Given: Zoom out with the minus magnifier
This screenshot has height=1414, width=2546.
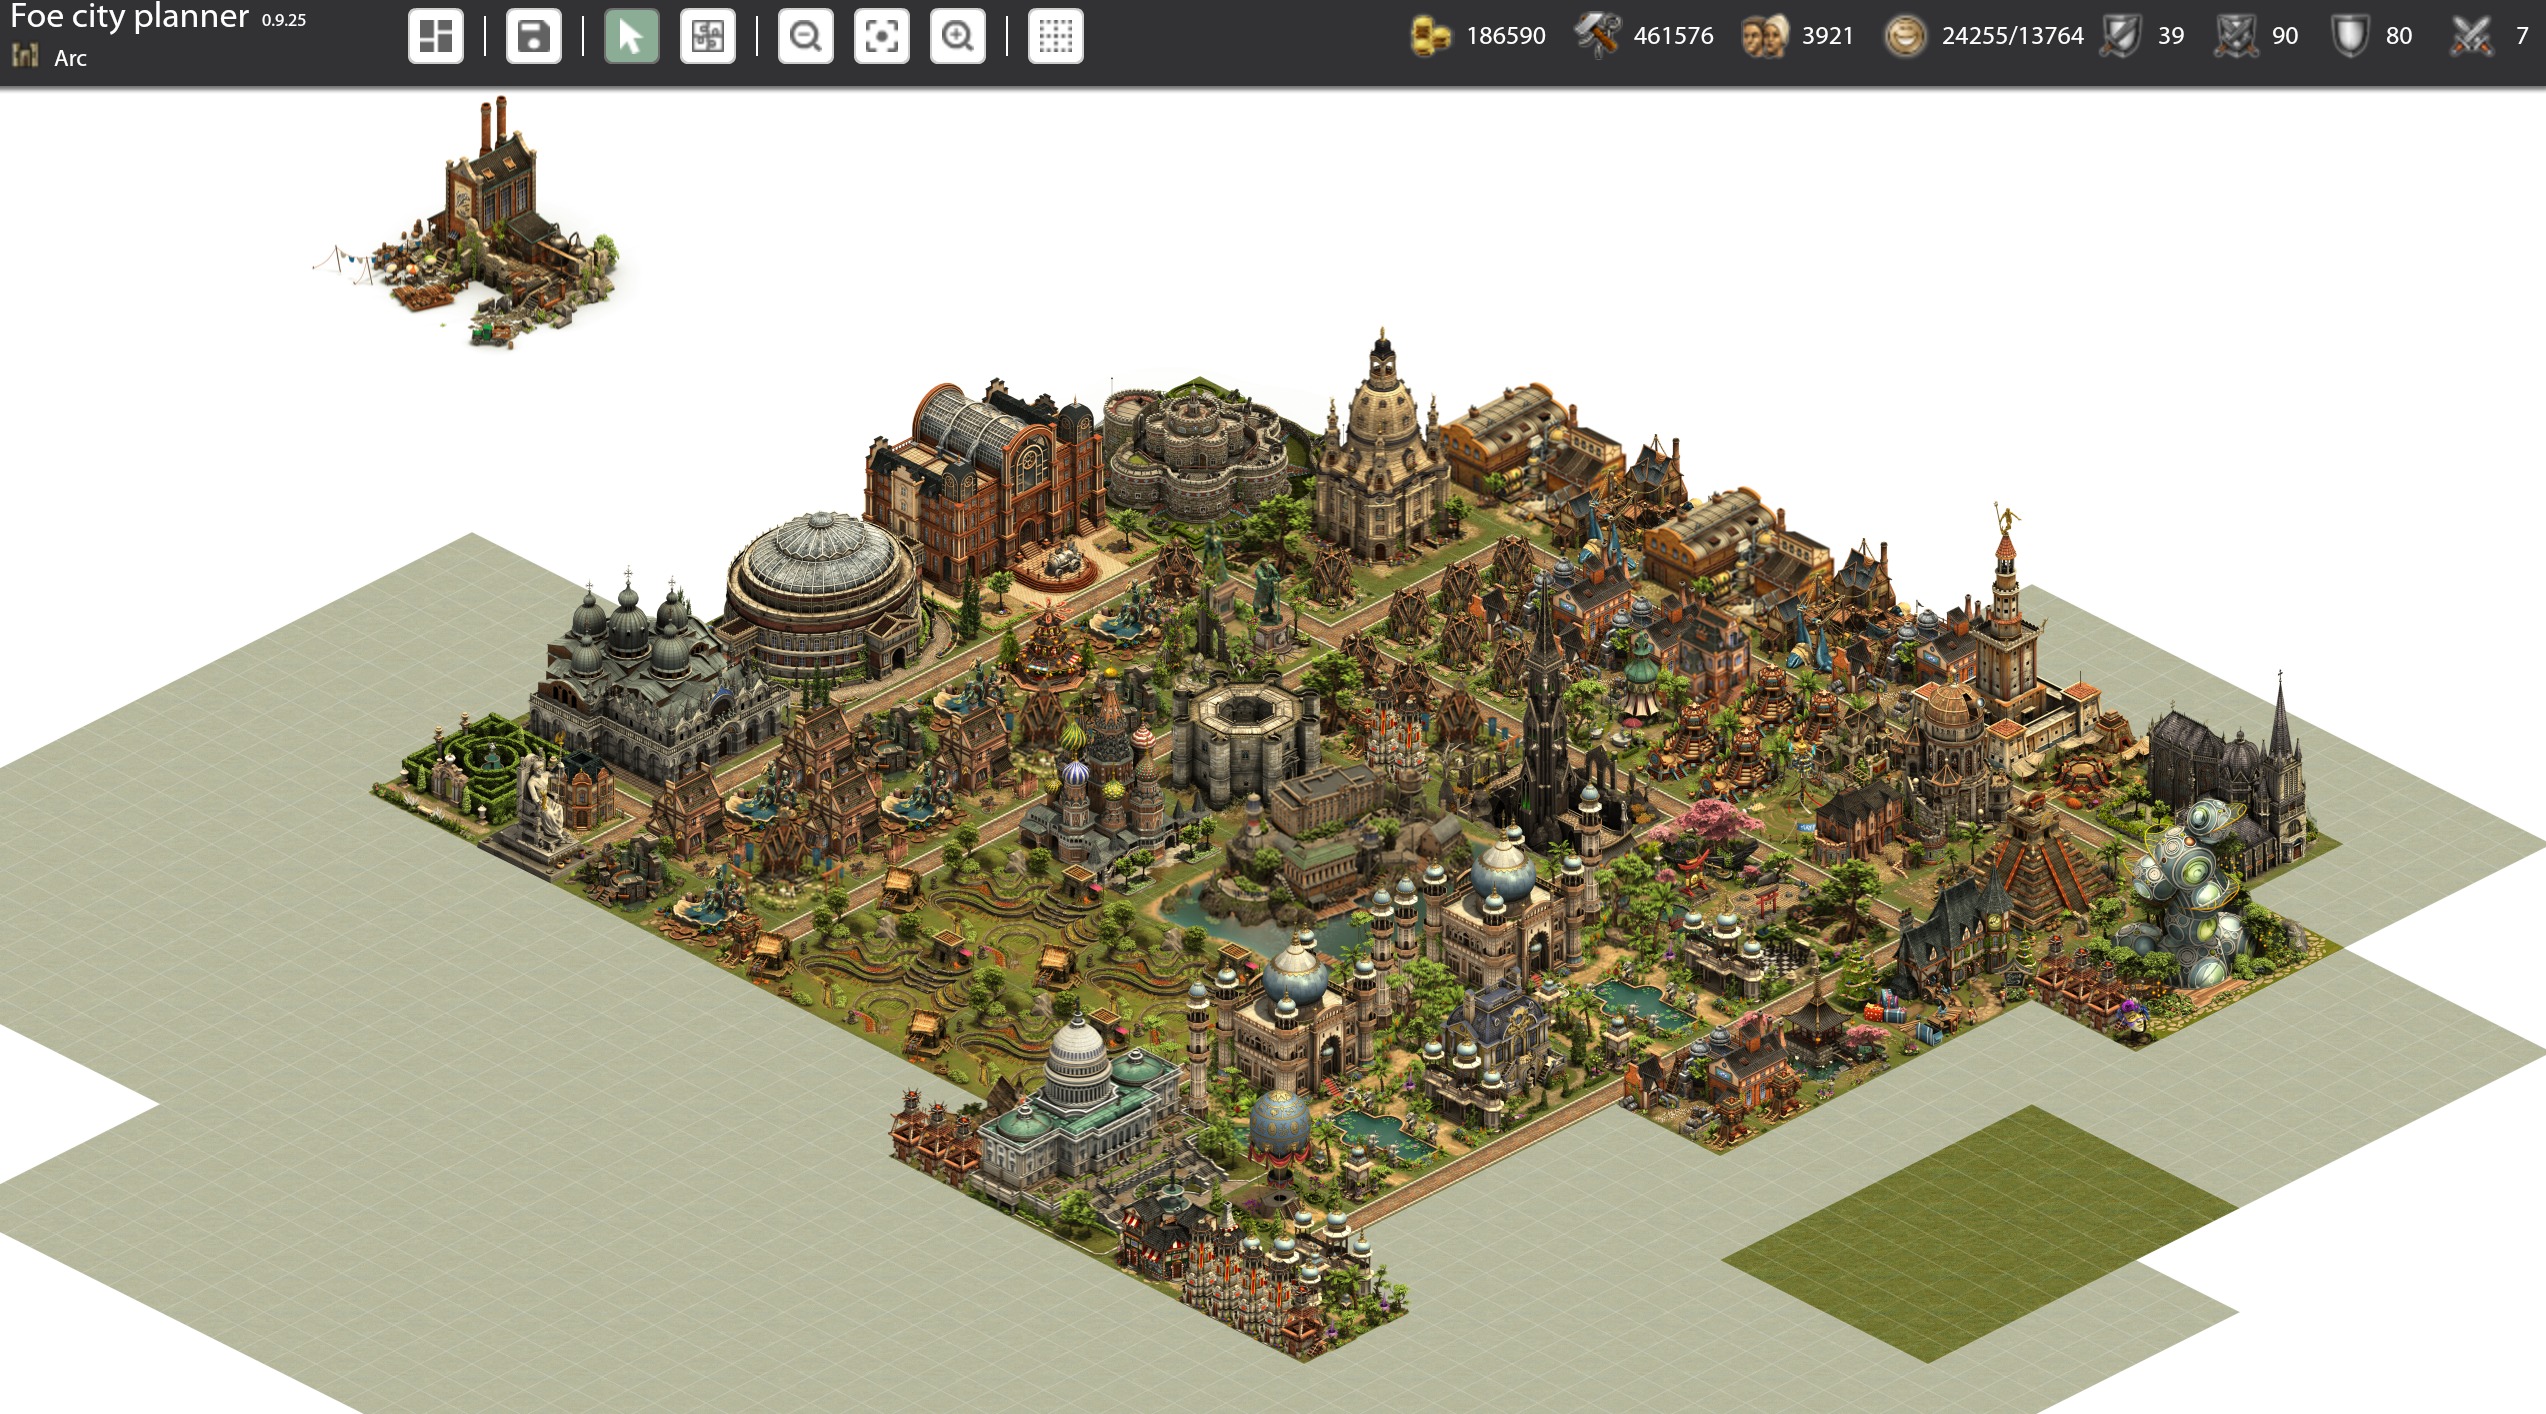Looking at the screenshot, I should (x=805, y=37).
